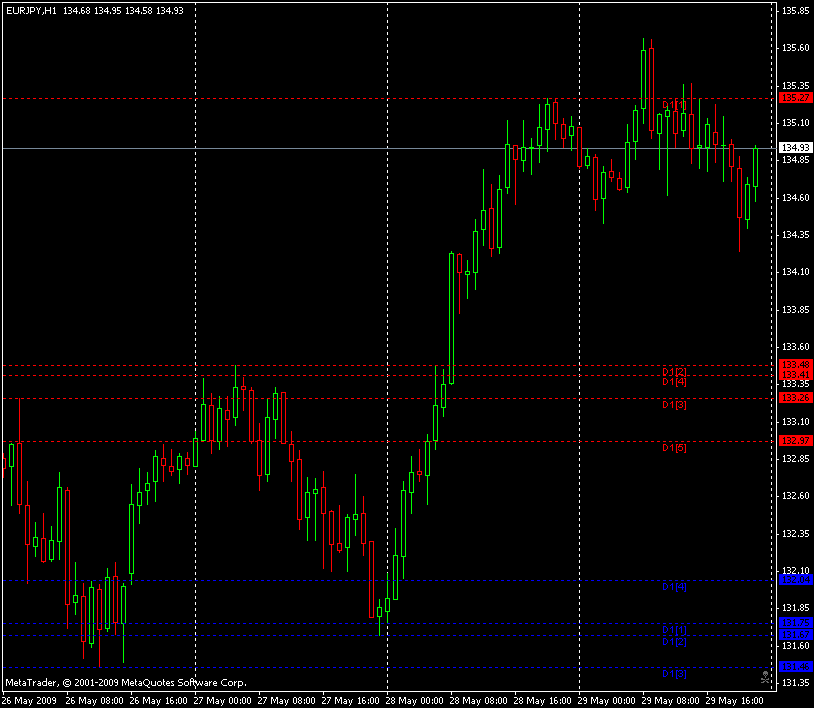This screenshot has width=814, height=708.
Task: Click the 26 May 2009 date label
Action: (x=30, y=701)
